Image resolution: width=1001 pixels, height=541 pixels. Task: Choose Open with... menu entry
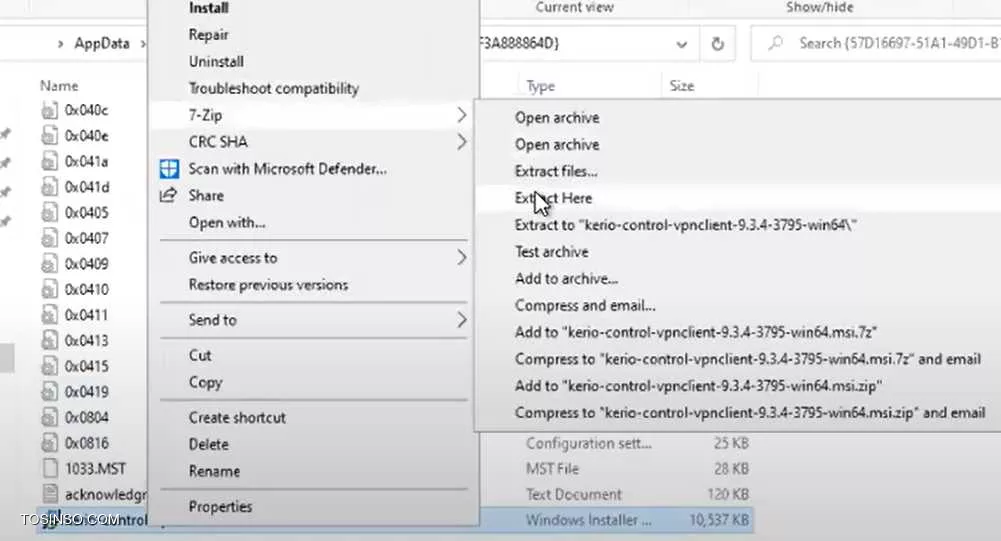(x=227, y=222)
